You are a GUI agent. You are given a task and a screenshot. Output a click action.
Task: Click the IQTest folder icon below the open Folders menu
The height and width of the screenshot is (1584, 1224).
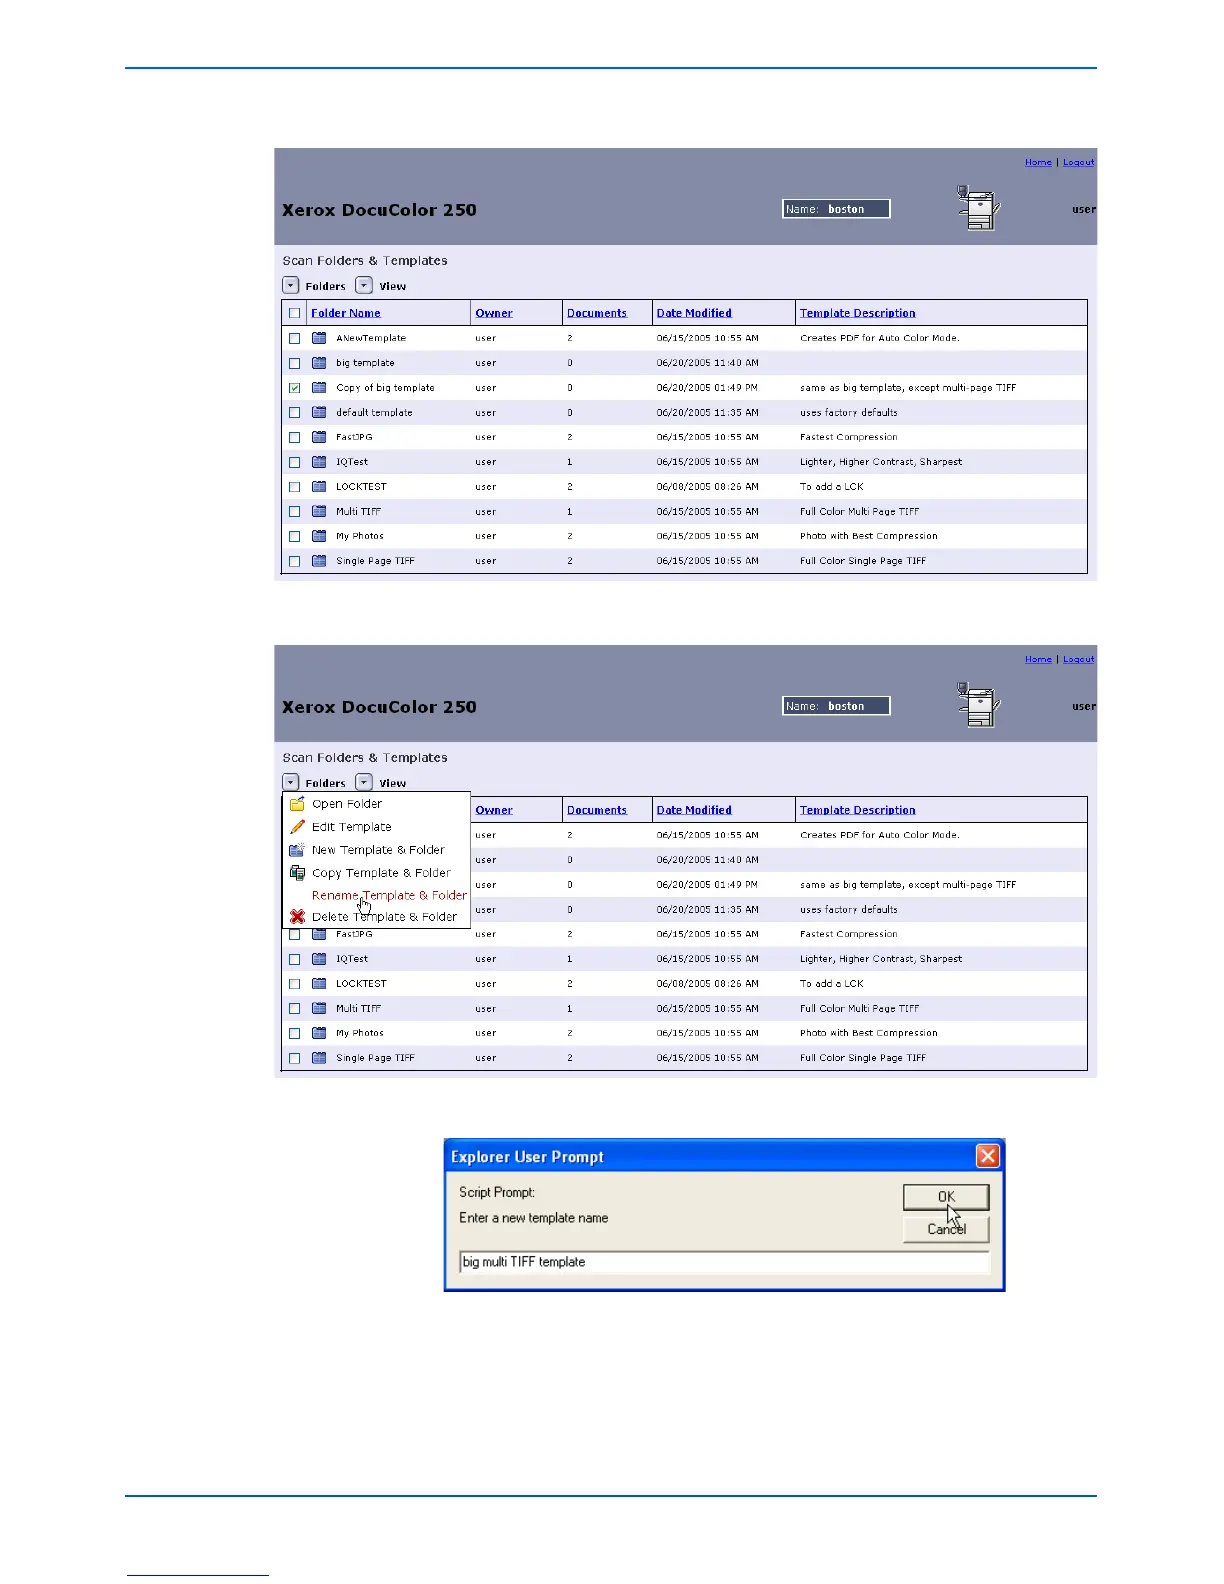pos(319,959)
